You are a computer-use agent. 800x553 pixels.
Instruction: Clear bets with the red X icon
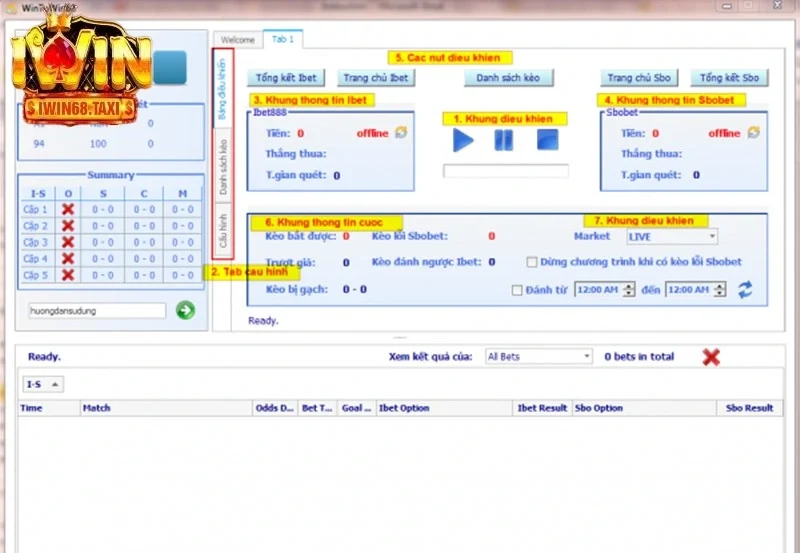(x=711, y=357)
